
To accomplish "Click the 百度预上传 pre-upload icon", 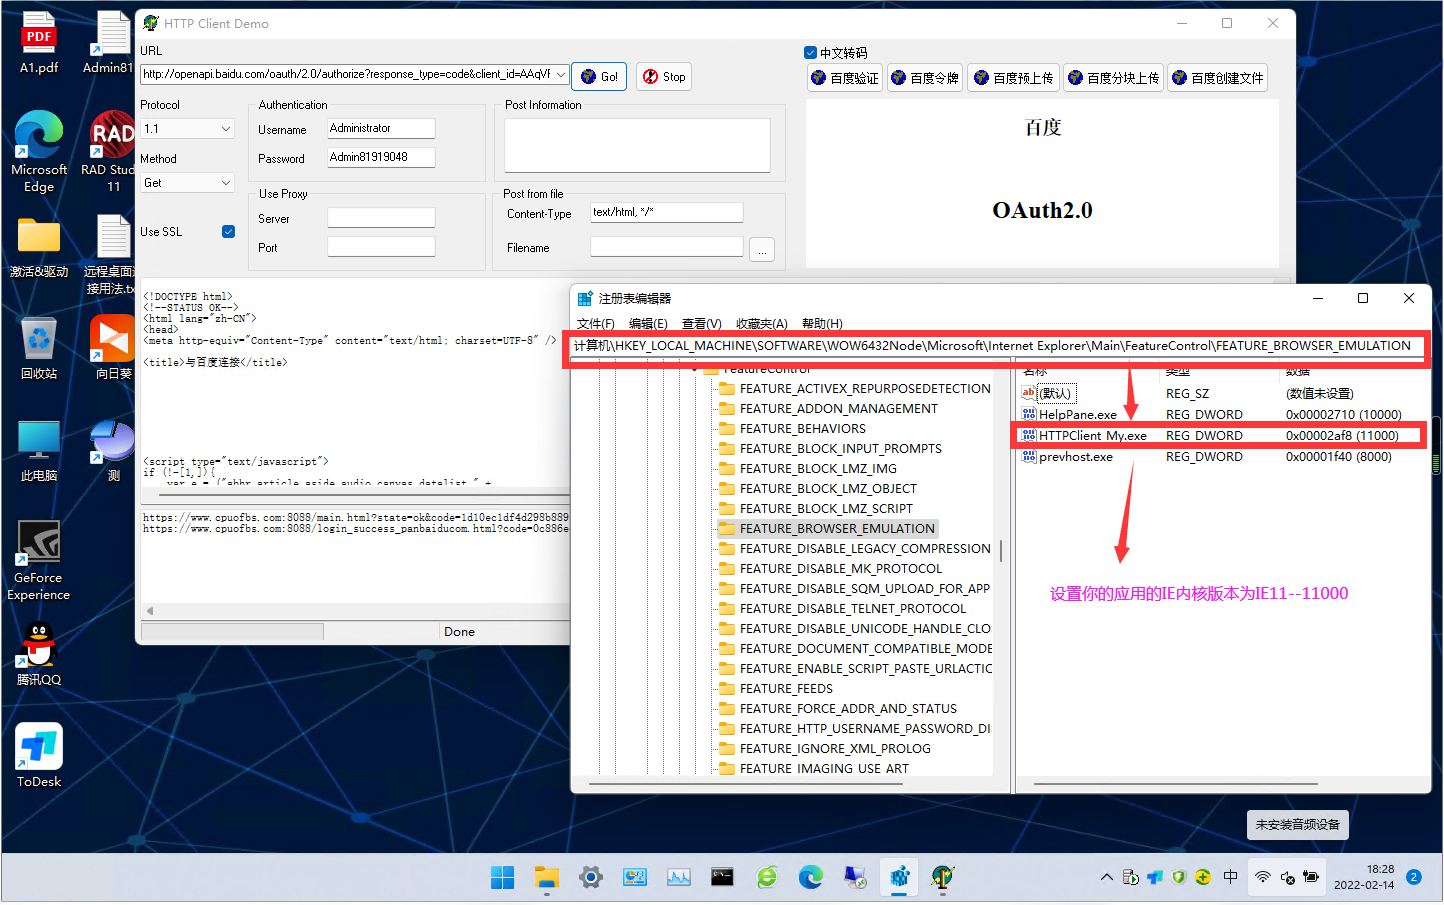I will tap(1012, 77).
